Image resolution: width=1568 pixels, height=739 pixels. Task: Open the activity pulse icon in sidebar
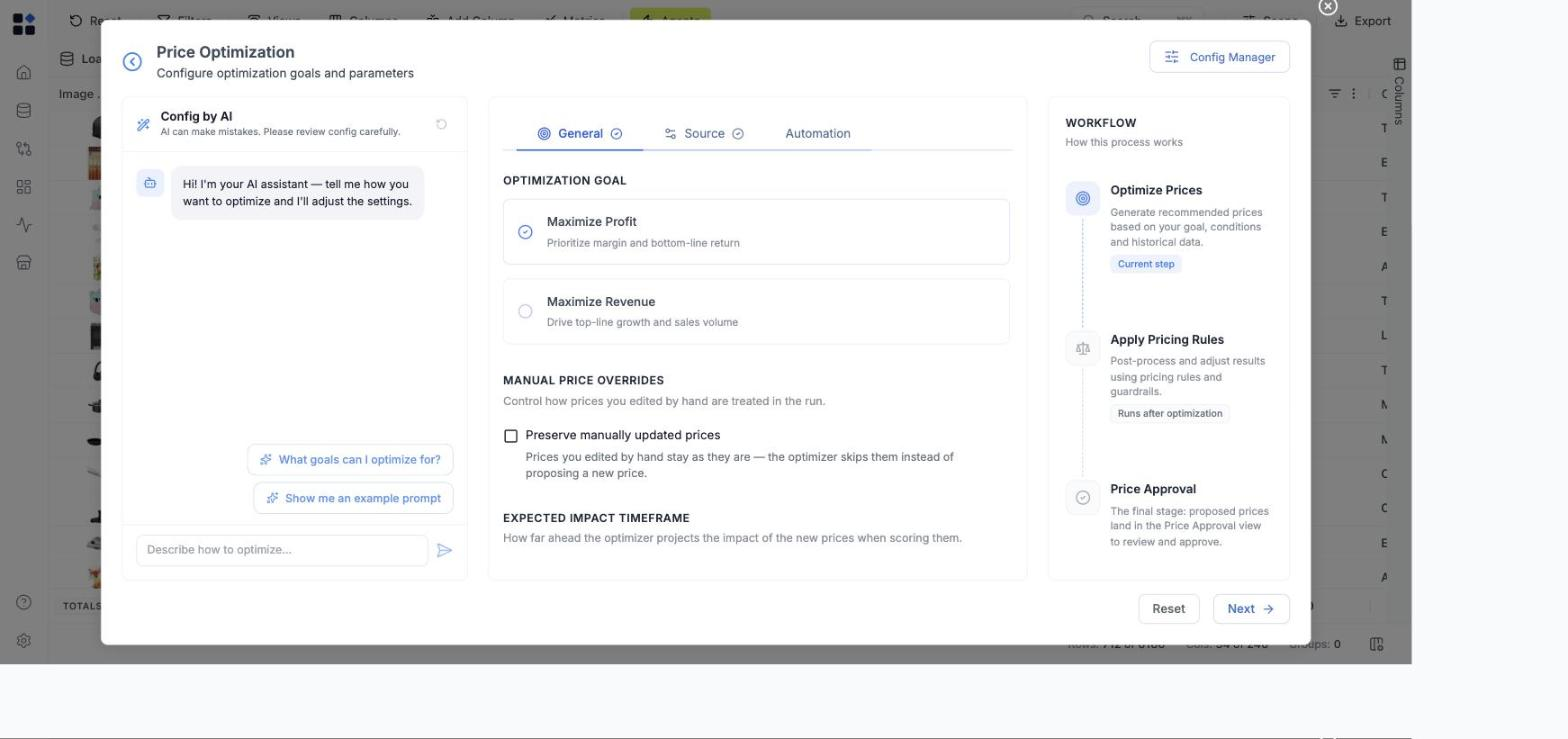[x=24, y=225]
